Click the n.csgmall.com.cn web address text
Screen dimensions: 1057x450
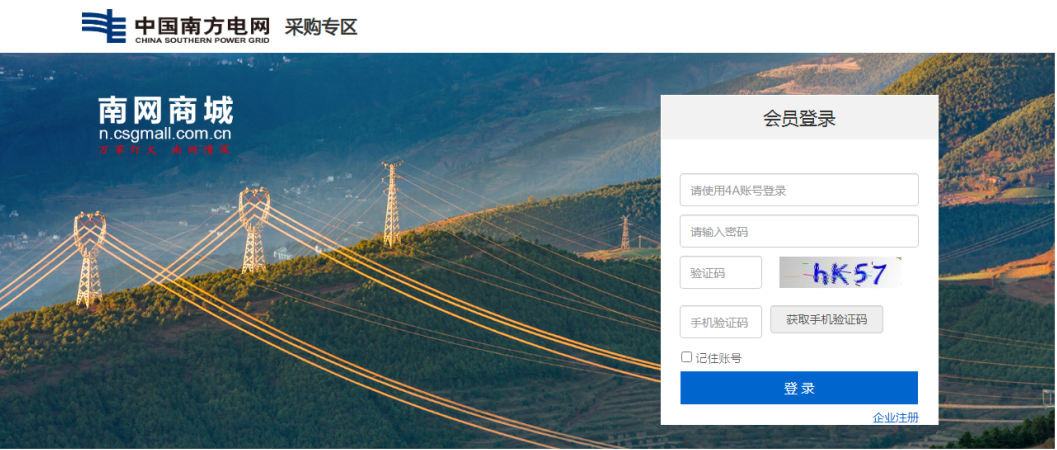point(165,134)
